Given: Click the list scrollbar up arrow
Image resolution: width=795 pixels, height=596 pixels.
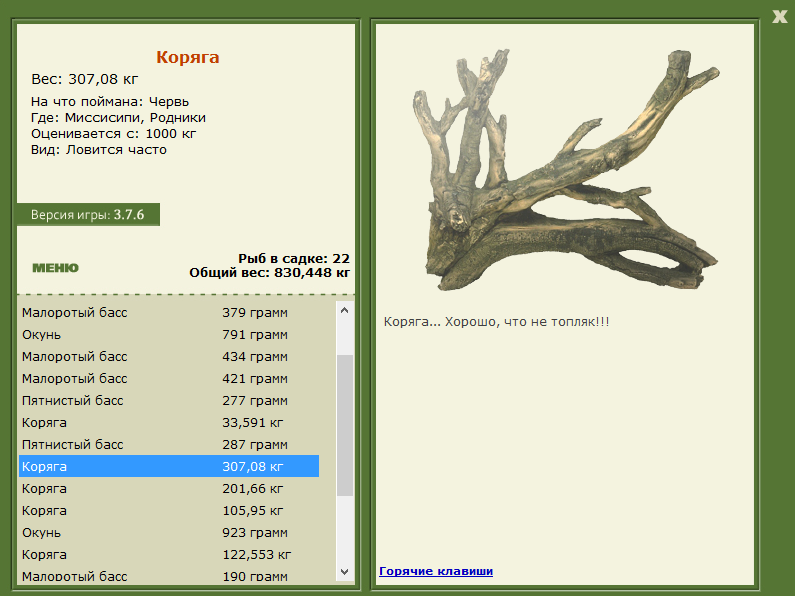Looking at the screenshot, I should pos(345,310).
